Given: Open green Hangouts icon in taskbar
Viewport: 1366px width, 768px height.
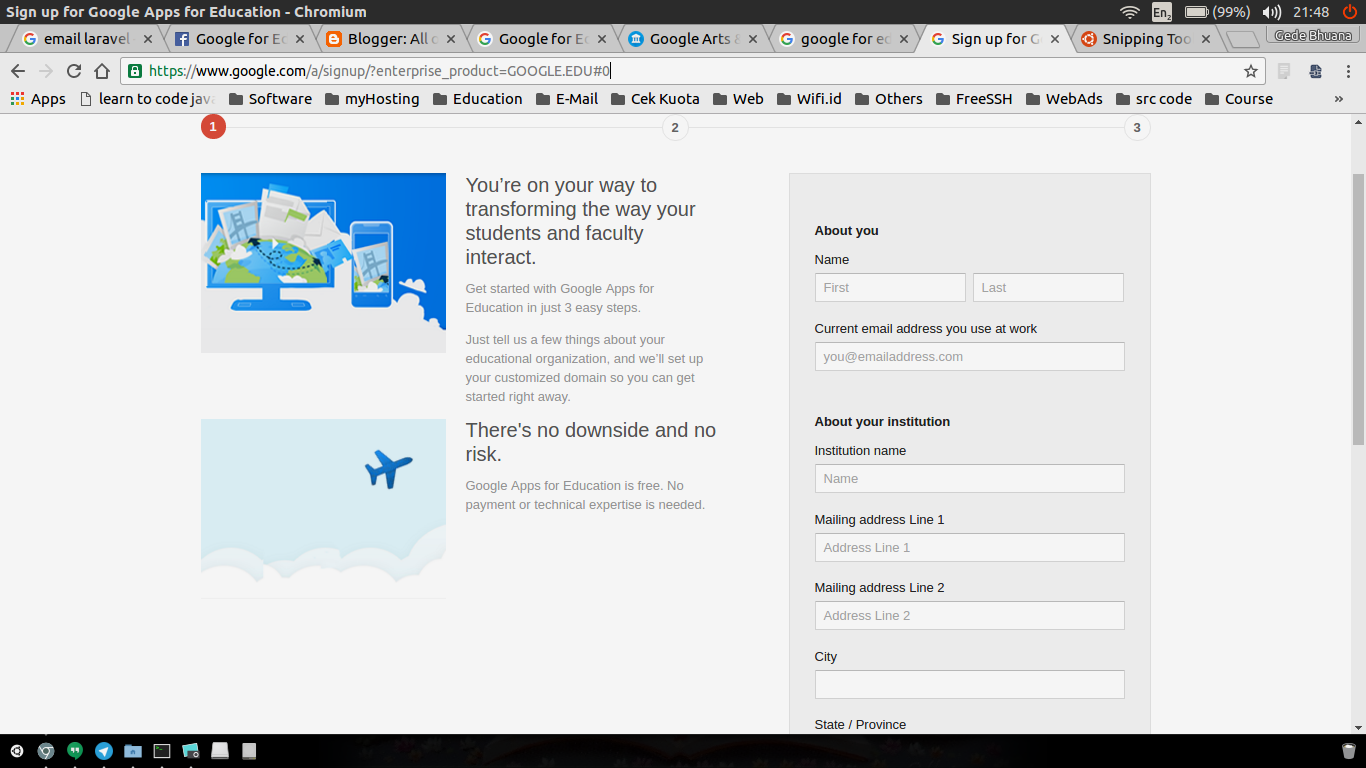Looking at the screenshot, I should pos(75,751).
